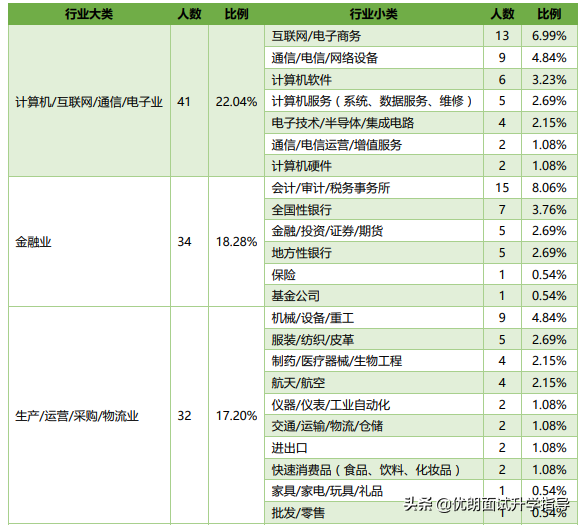The image size is (583, 525).
Task: Click the 17.20% percentage cell
Action: click(x=236, y=415)
